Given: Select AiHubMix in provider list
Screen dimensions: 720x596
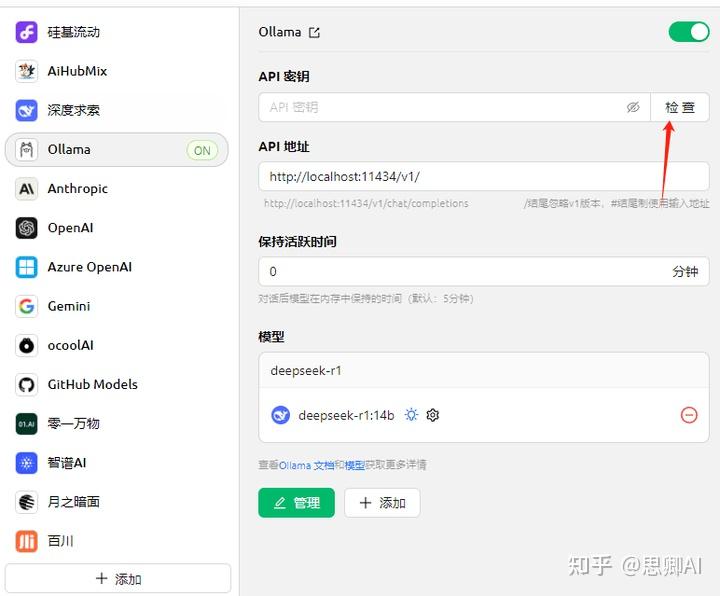Looking at the screenshot, I should (117, 71).
